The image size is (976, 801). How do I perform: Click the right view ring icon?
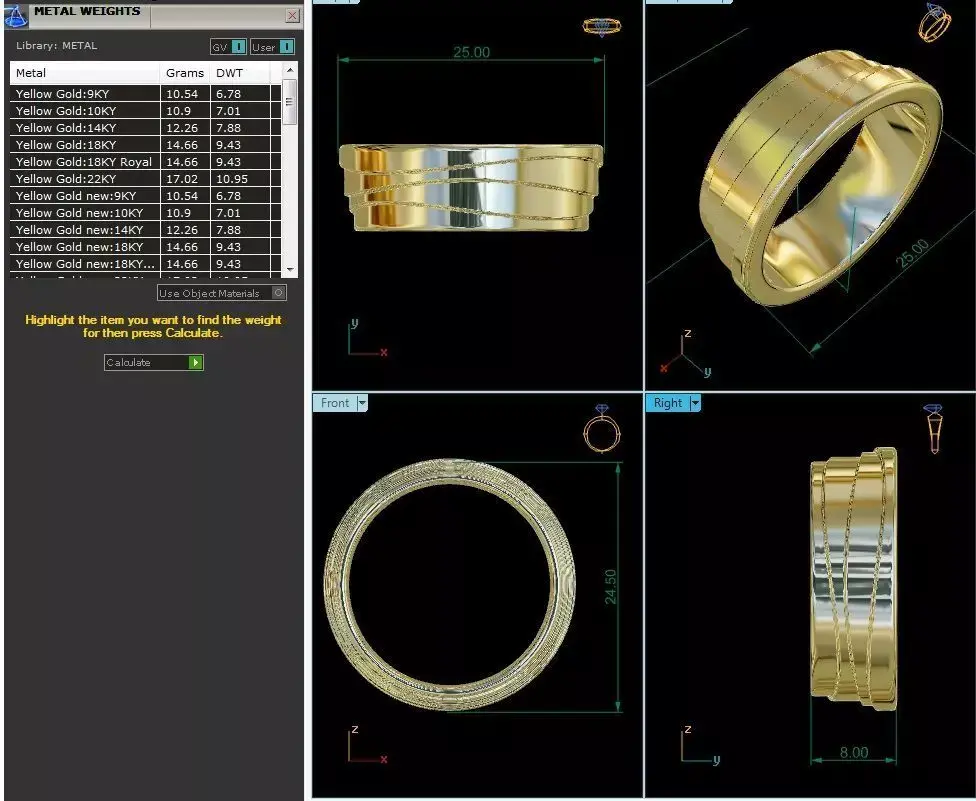[x=934, y=428]
